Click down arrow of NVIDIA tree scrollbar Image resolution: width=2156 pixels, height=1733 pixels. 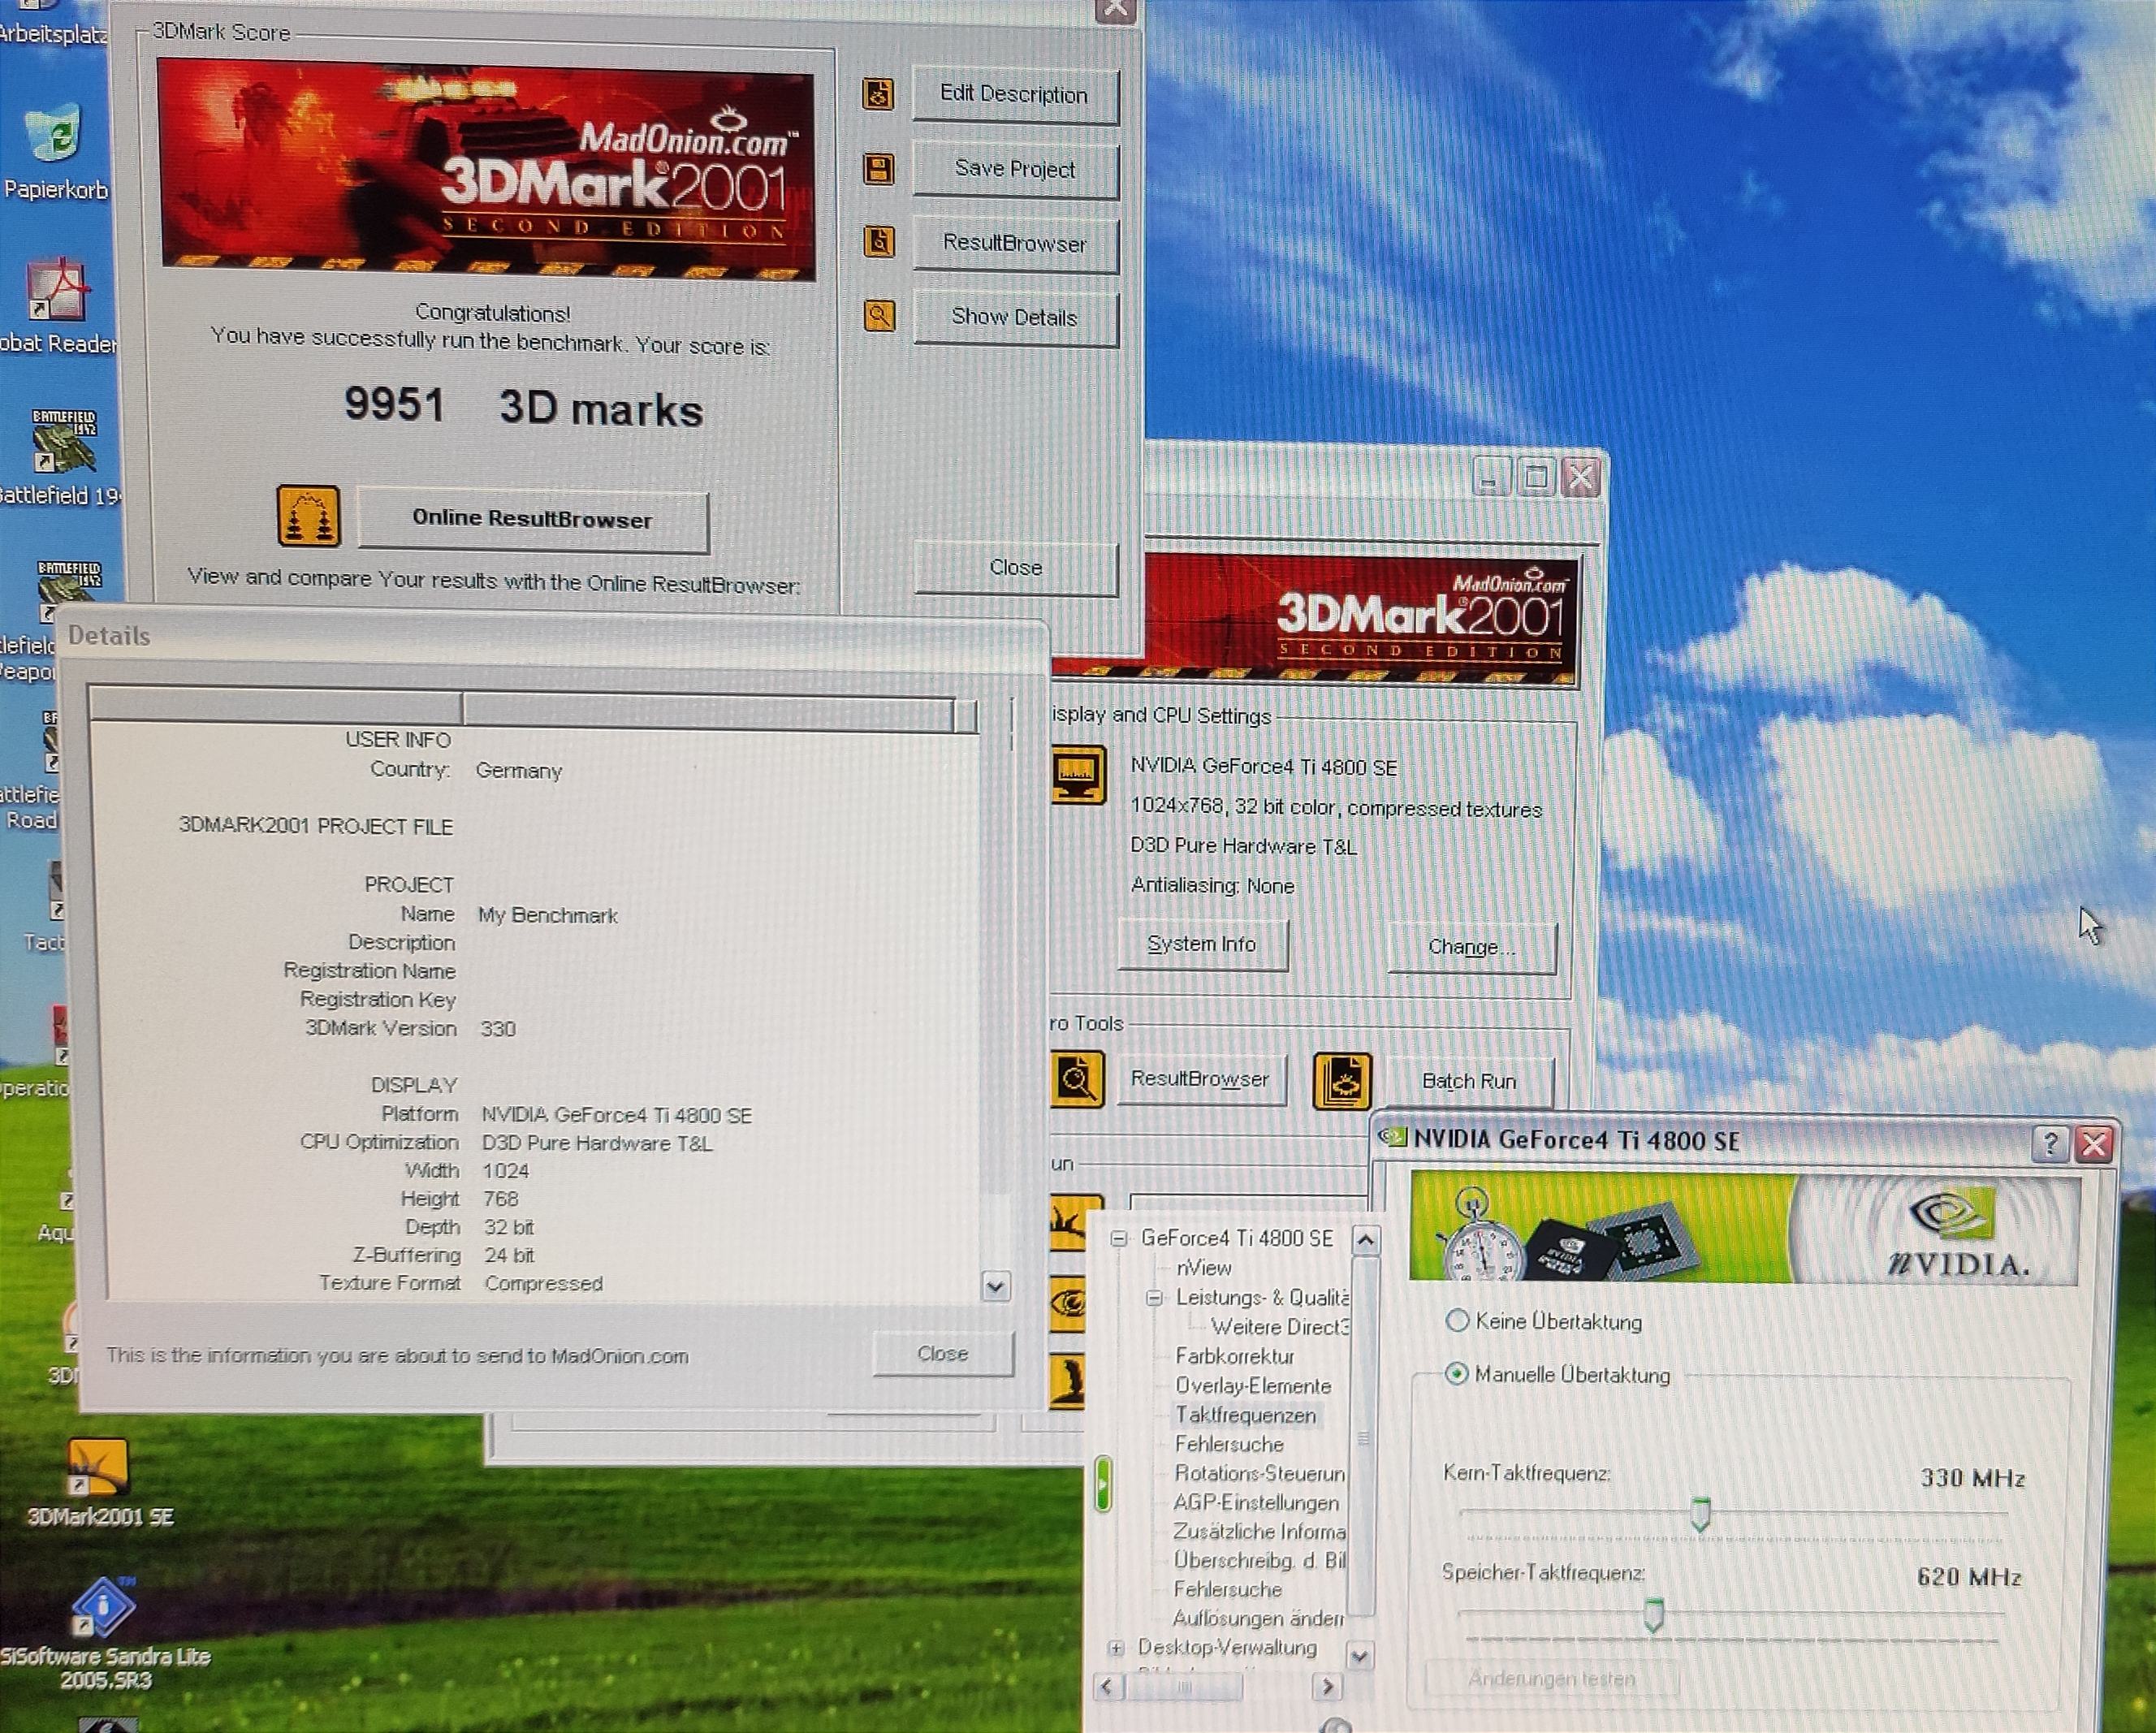click(1359, 1657)
